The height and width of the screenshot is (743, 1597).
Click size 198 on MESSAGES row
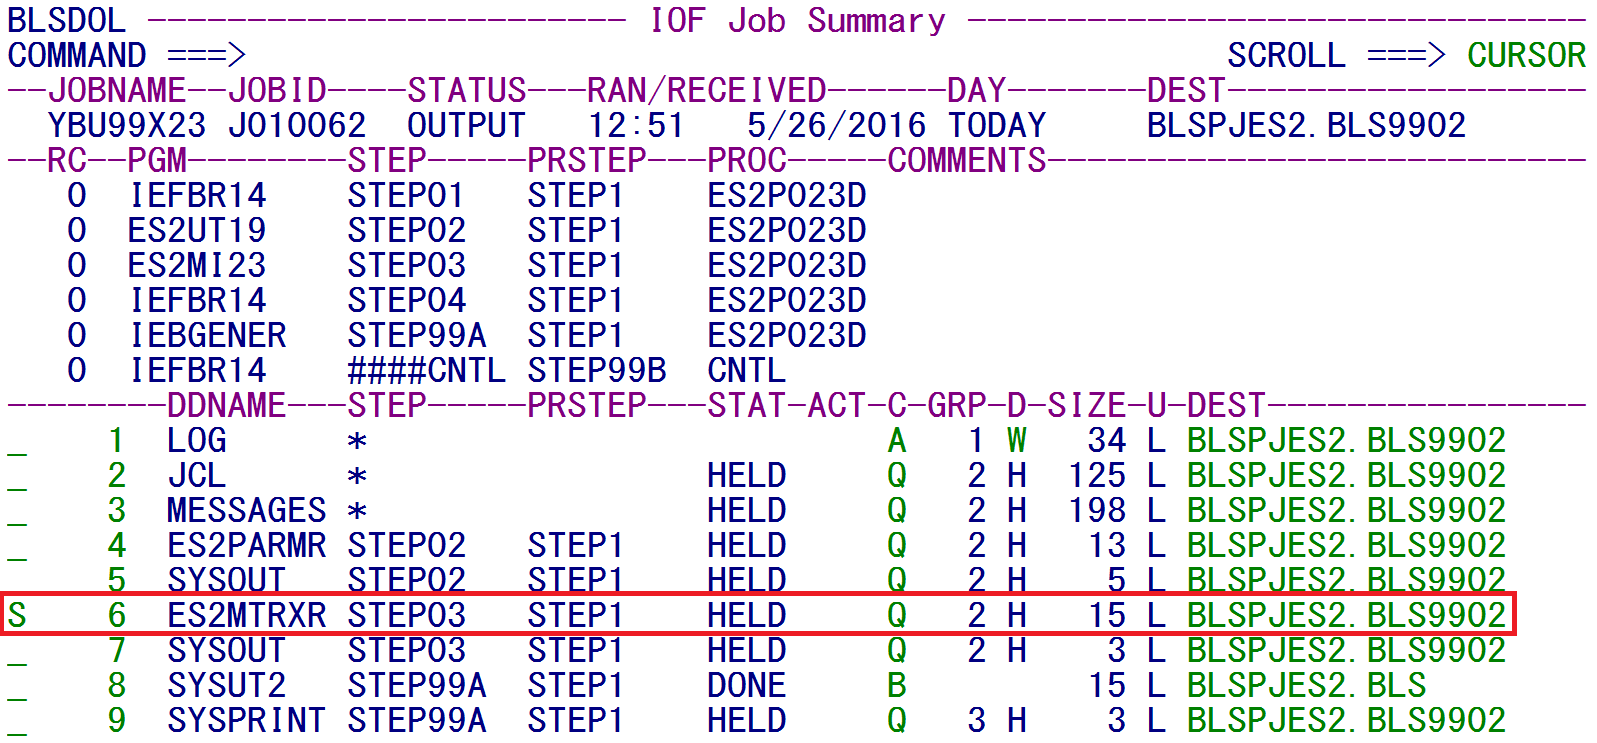pyautogui.click(x=1097, y=511)
